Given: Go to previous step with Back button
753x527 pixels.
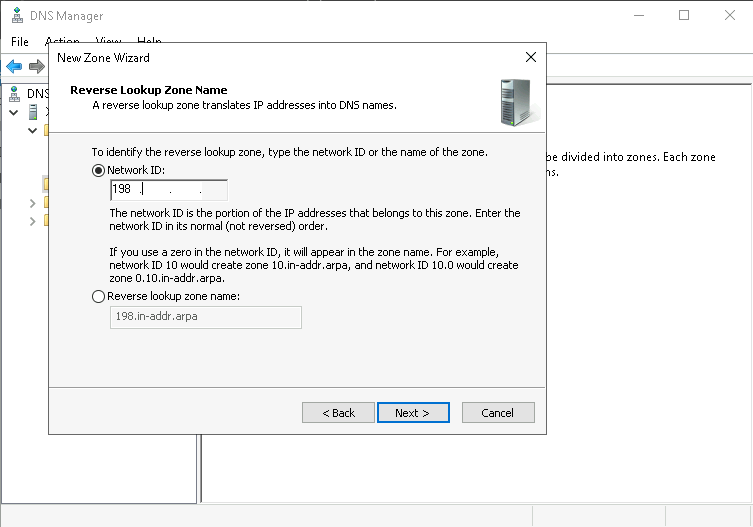Looking at the screenshot, I should [x=337, y=413].
